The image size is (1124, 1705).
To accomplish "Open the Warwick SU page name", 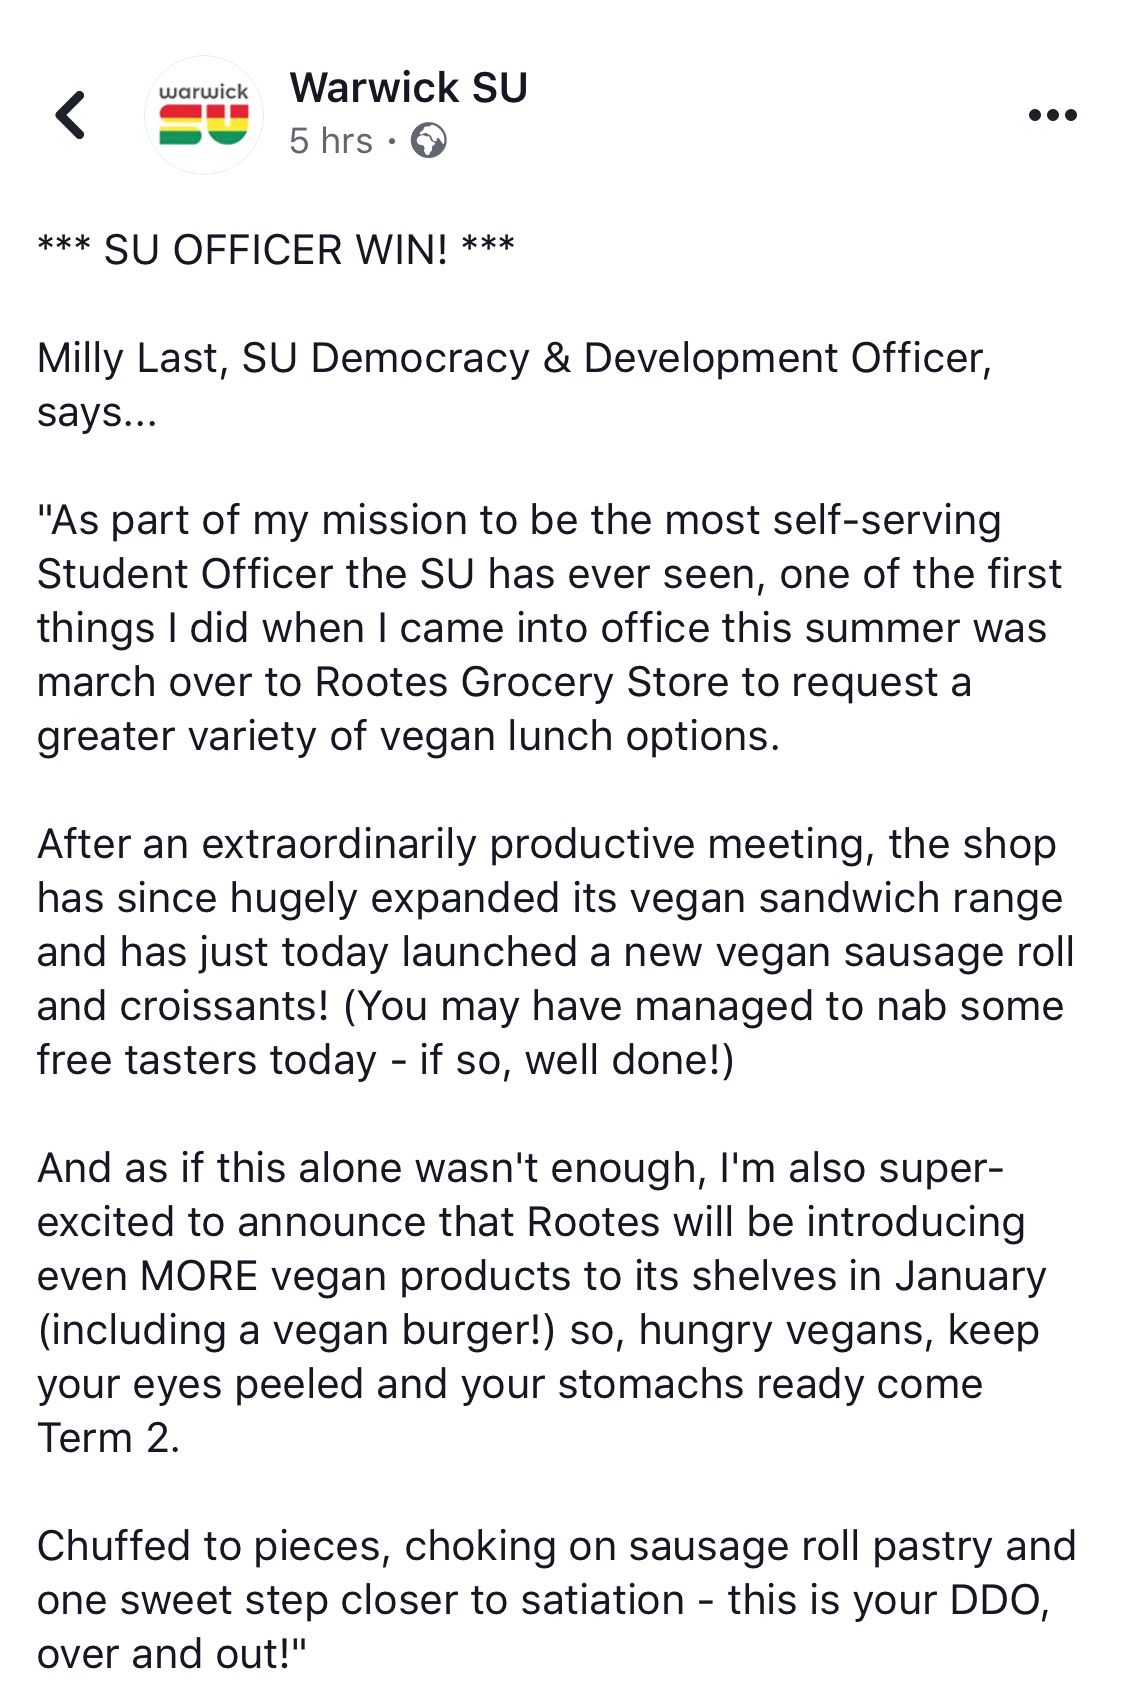I will coord(408,88).
